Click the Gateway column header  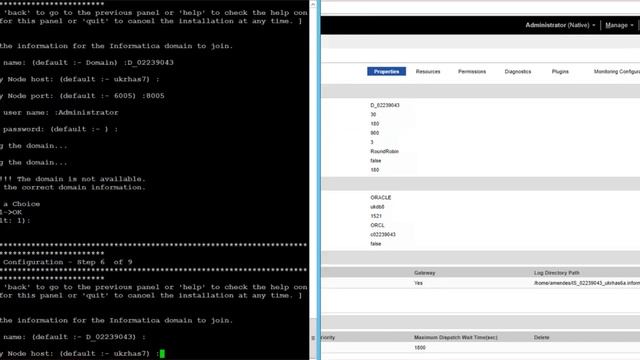click(x=424, y=273)
